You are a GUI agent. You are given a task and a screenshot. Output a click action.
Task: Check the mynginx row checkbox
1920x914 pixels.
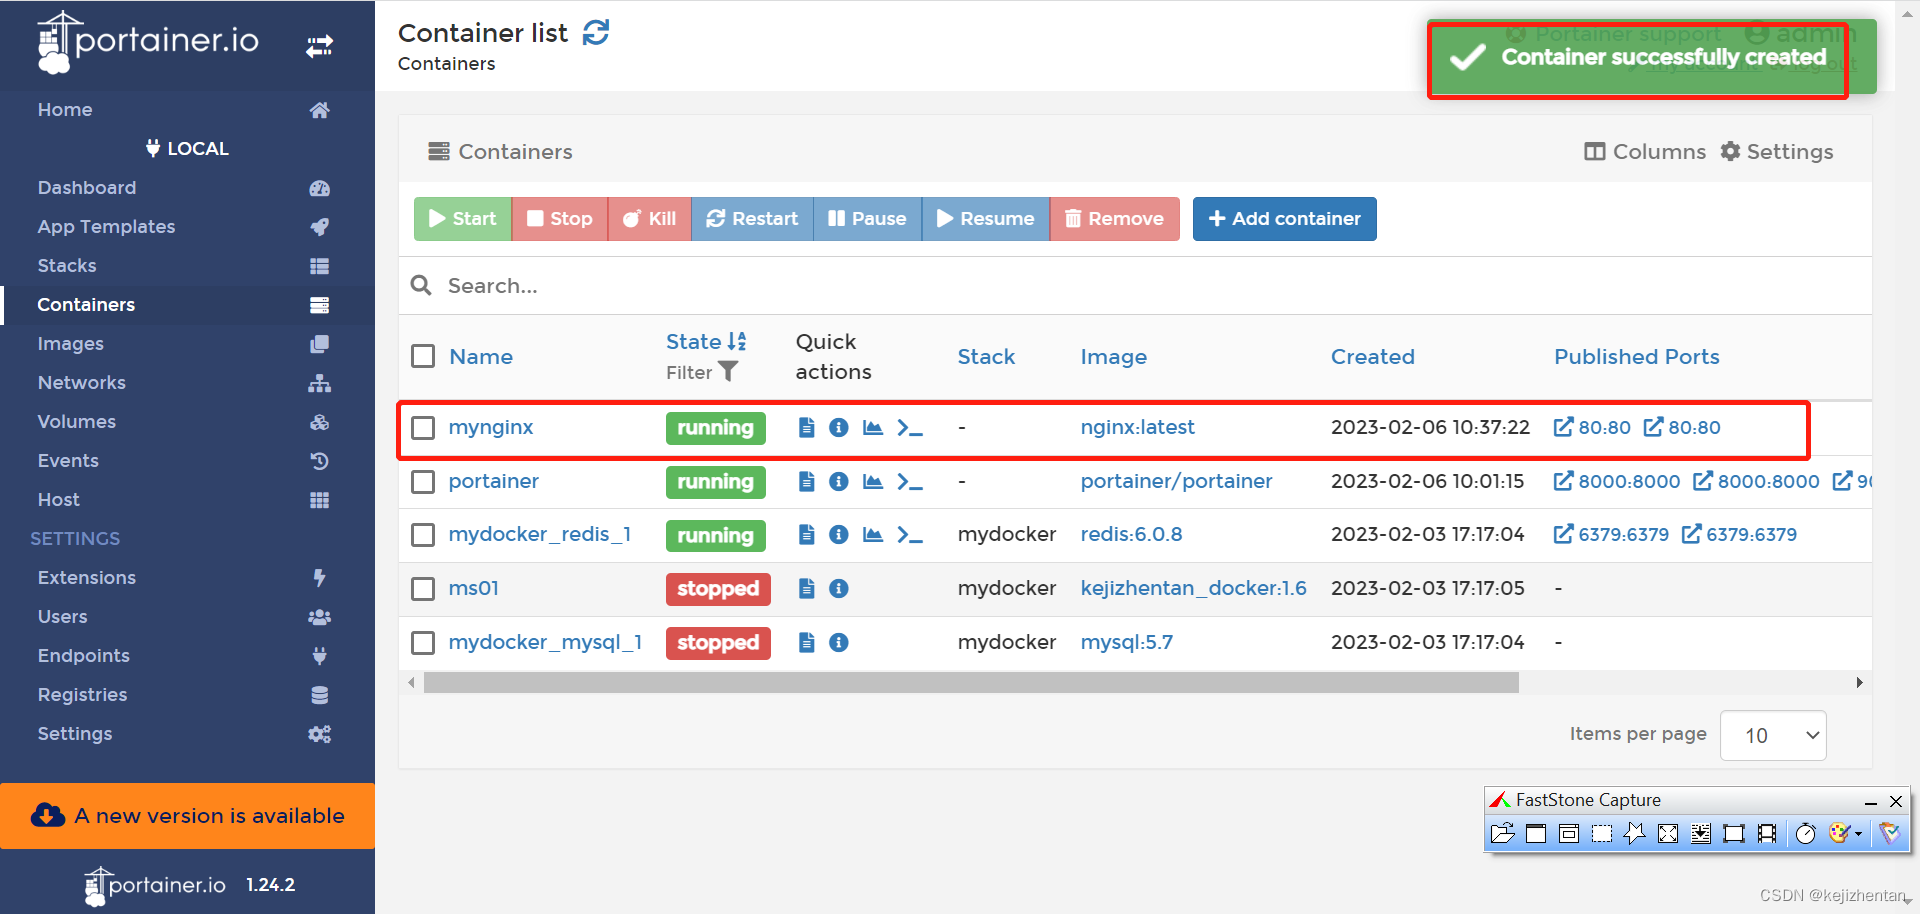pyautogui.click(x=423, y=428)
